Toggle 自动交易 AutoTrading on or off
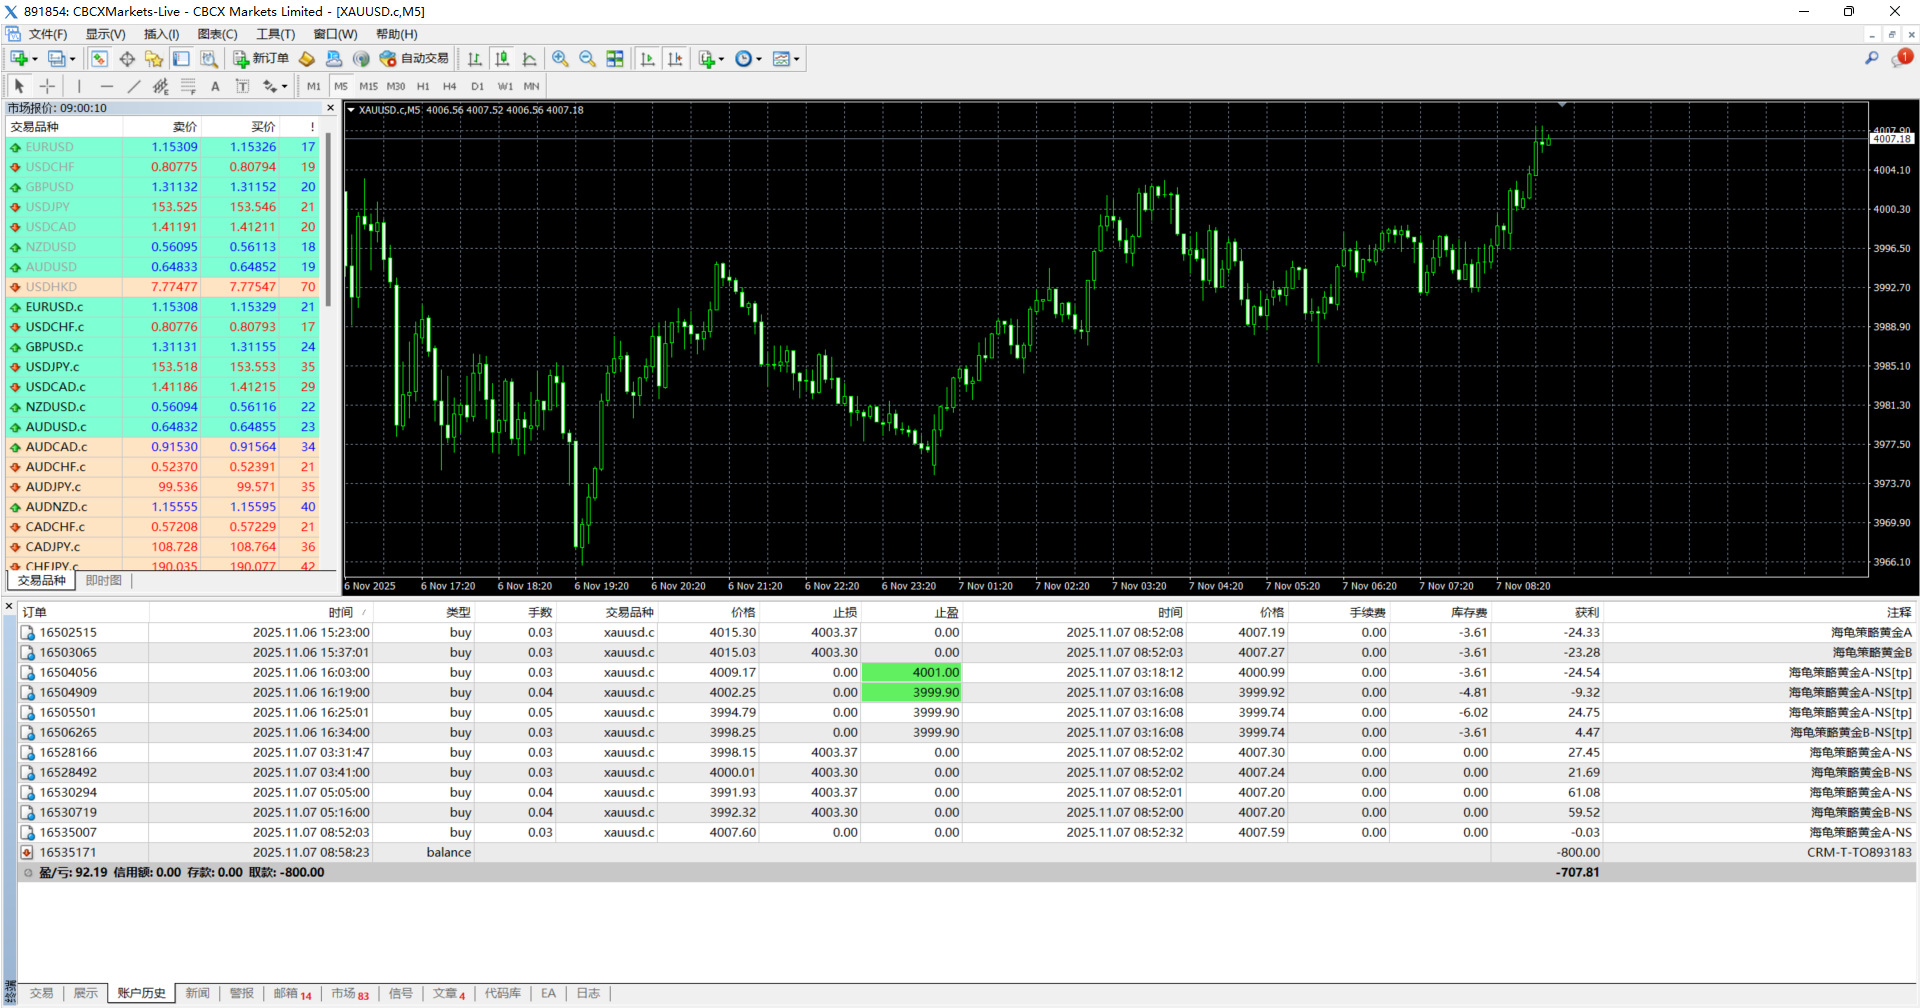Image resolution: width=1920 pixels, height=1008 pixels. [x=415, y=59]
